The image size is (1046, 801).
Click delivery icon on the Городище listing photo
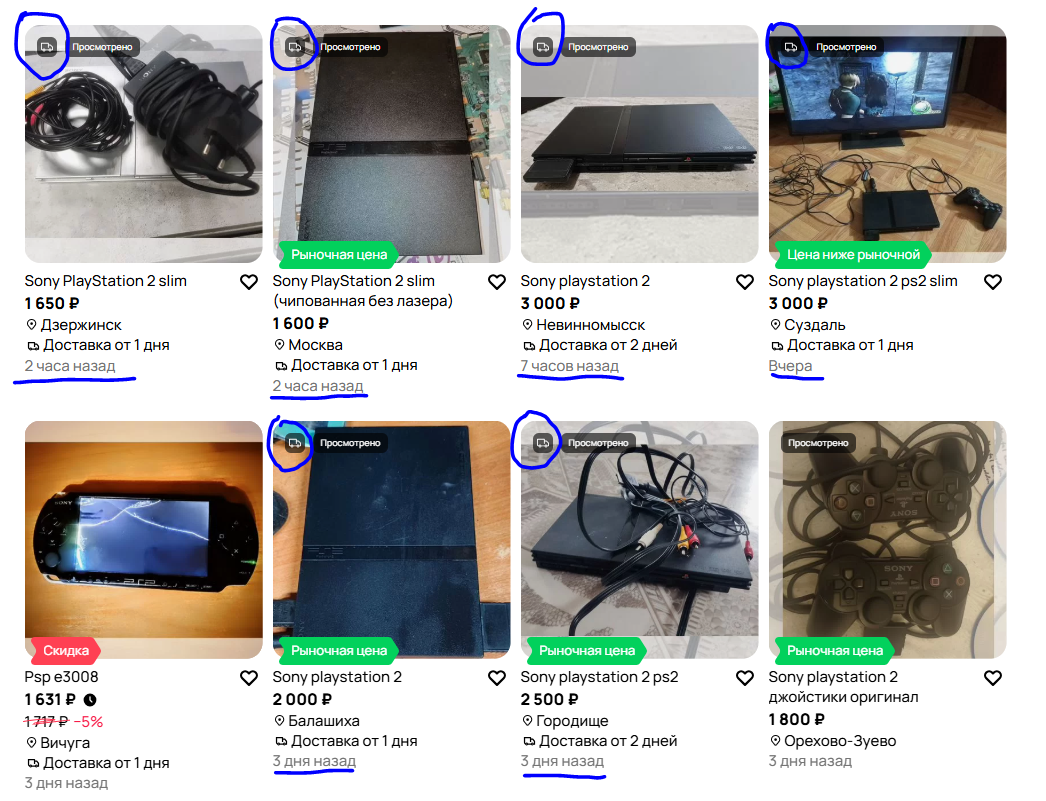543,443
